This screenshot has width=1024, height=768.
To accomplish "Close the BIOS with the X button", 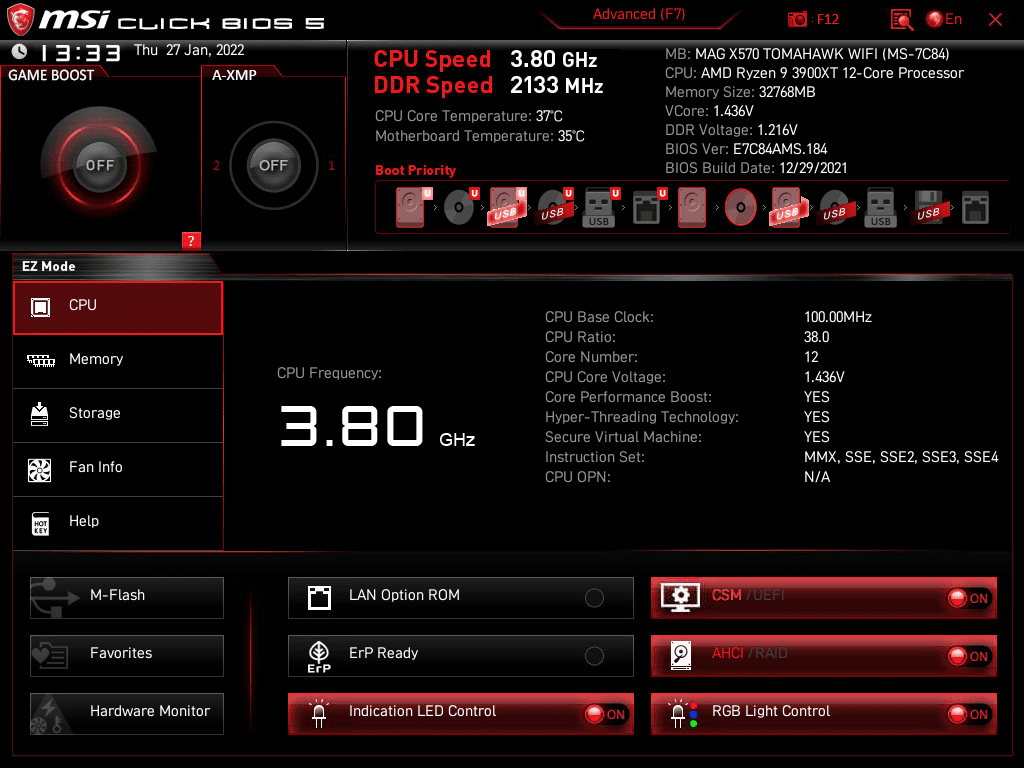I will [x=995, y=20].
